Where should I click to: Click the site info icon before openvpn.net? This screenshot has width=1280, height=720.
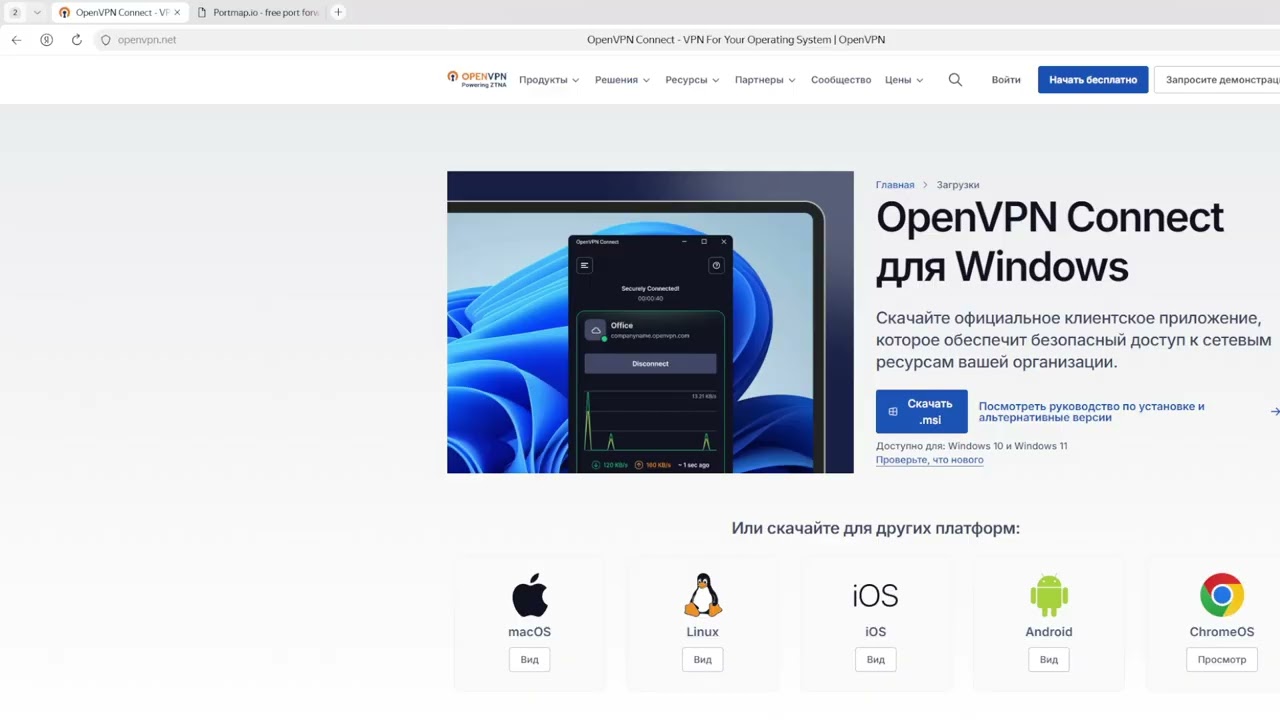pyautogui.click(x=106, y=40)
